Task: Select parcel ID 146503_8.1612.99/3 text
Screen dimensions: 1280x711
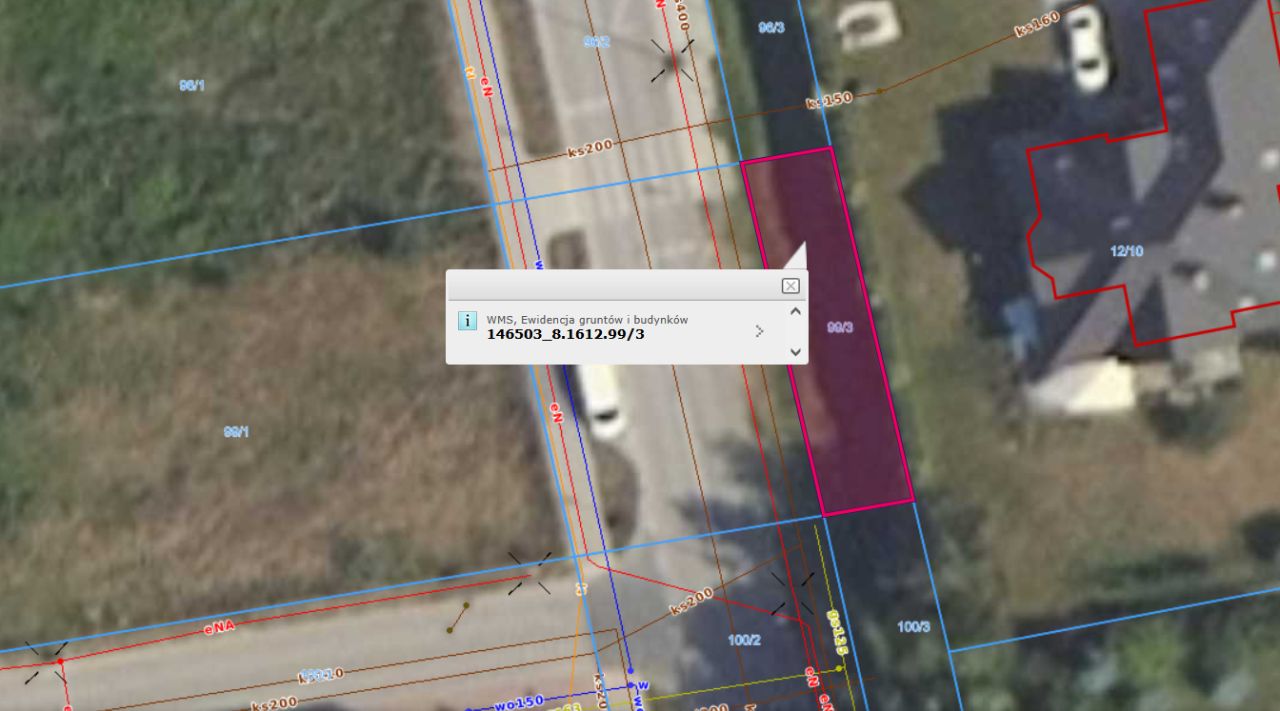Action: point(565,334)
